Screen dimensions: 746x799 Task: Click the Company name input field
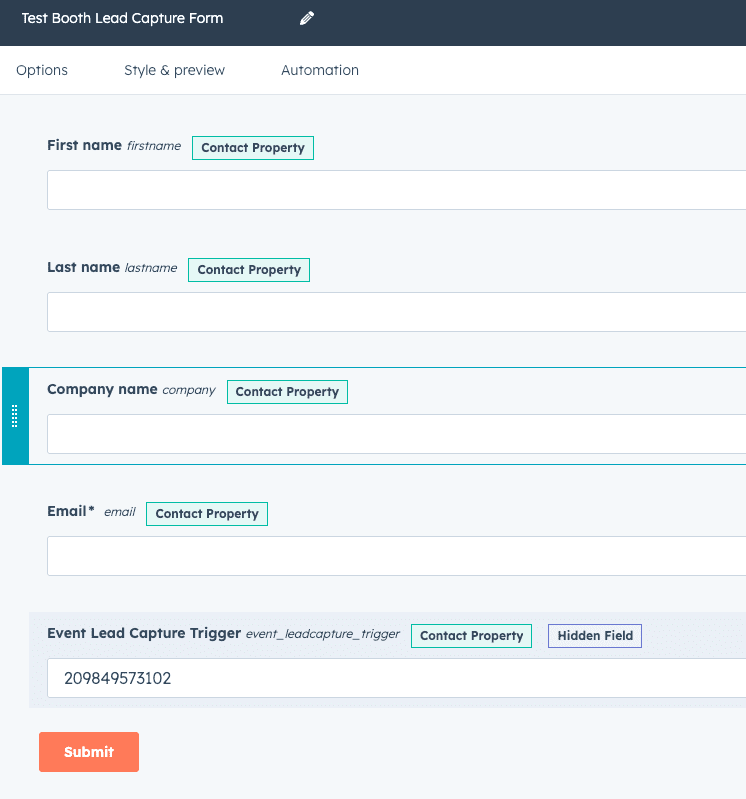click(396, 434)
